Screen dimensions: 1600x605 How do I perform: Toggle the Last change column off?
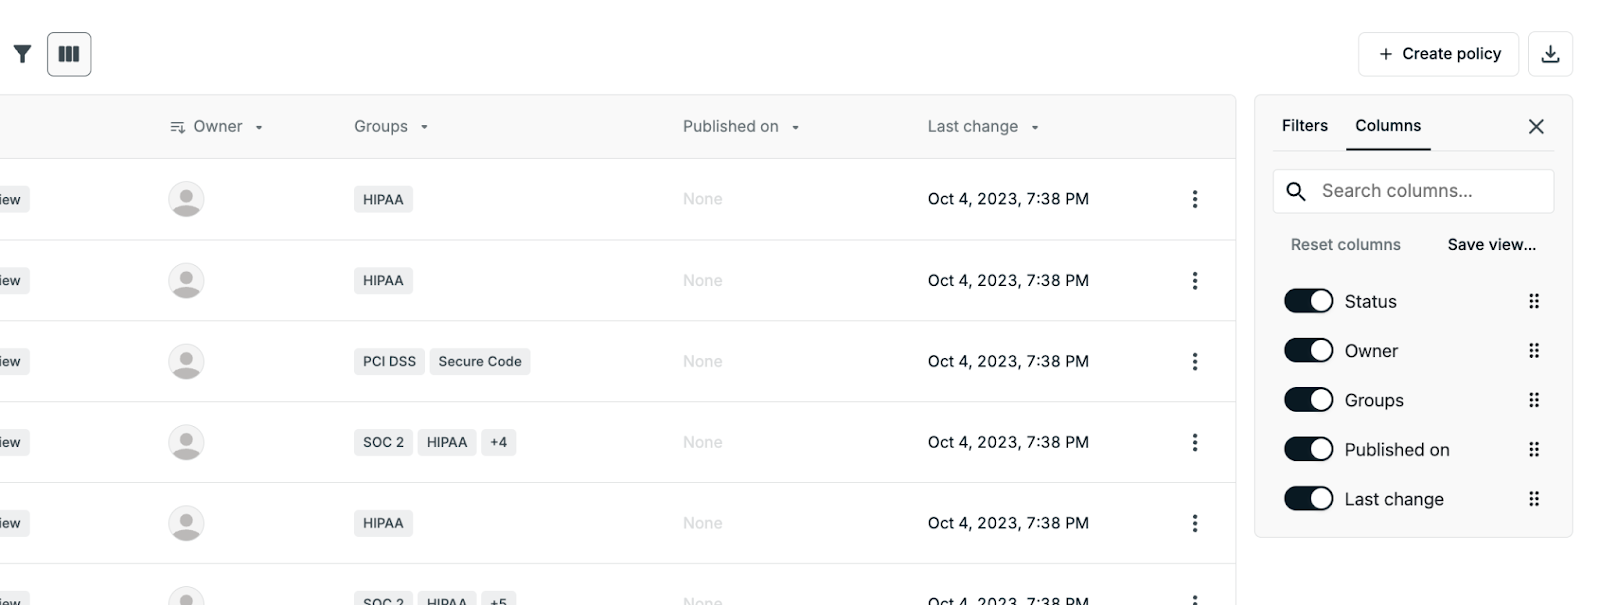point(1308,498)
